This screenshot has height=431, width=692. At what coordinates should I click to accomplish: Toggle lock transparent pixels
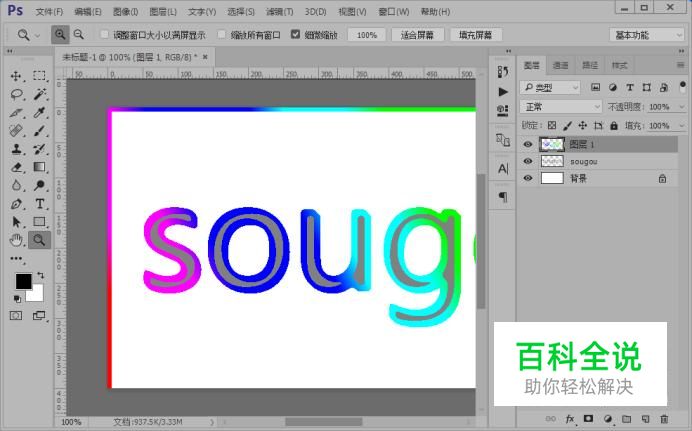point(552,126)
